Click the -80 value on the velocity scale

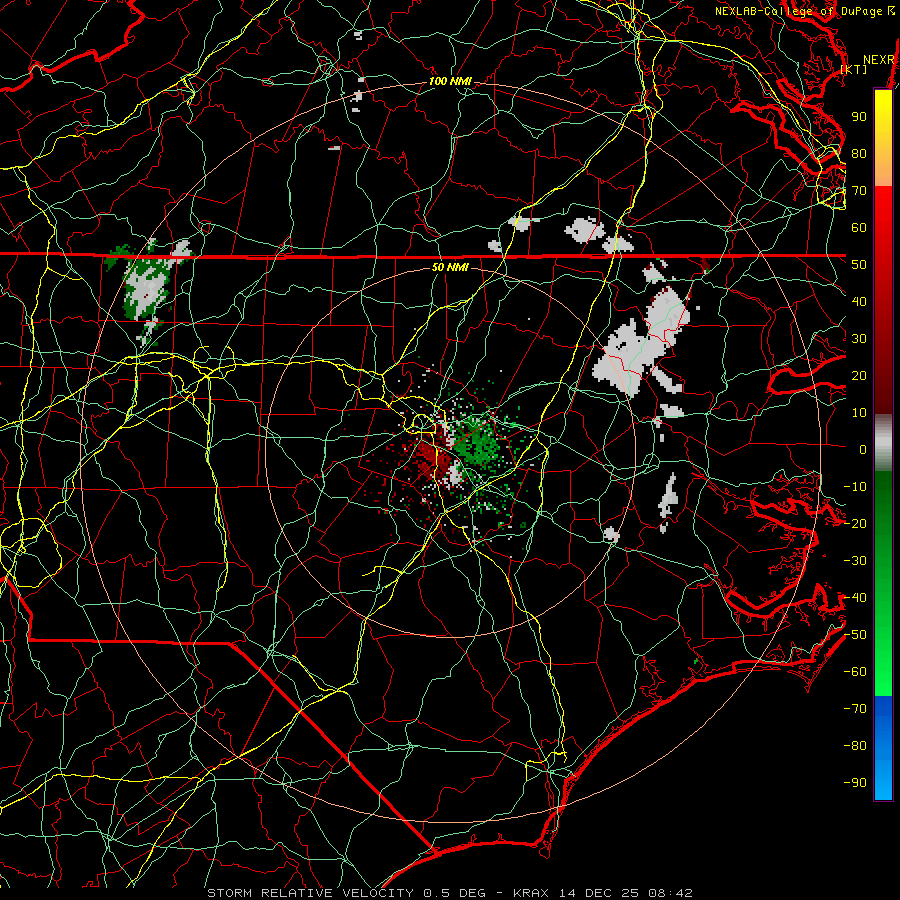click(855, 746)
